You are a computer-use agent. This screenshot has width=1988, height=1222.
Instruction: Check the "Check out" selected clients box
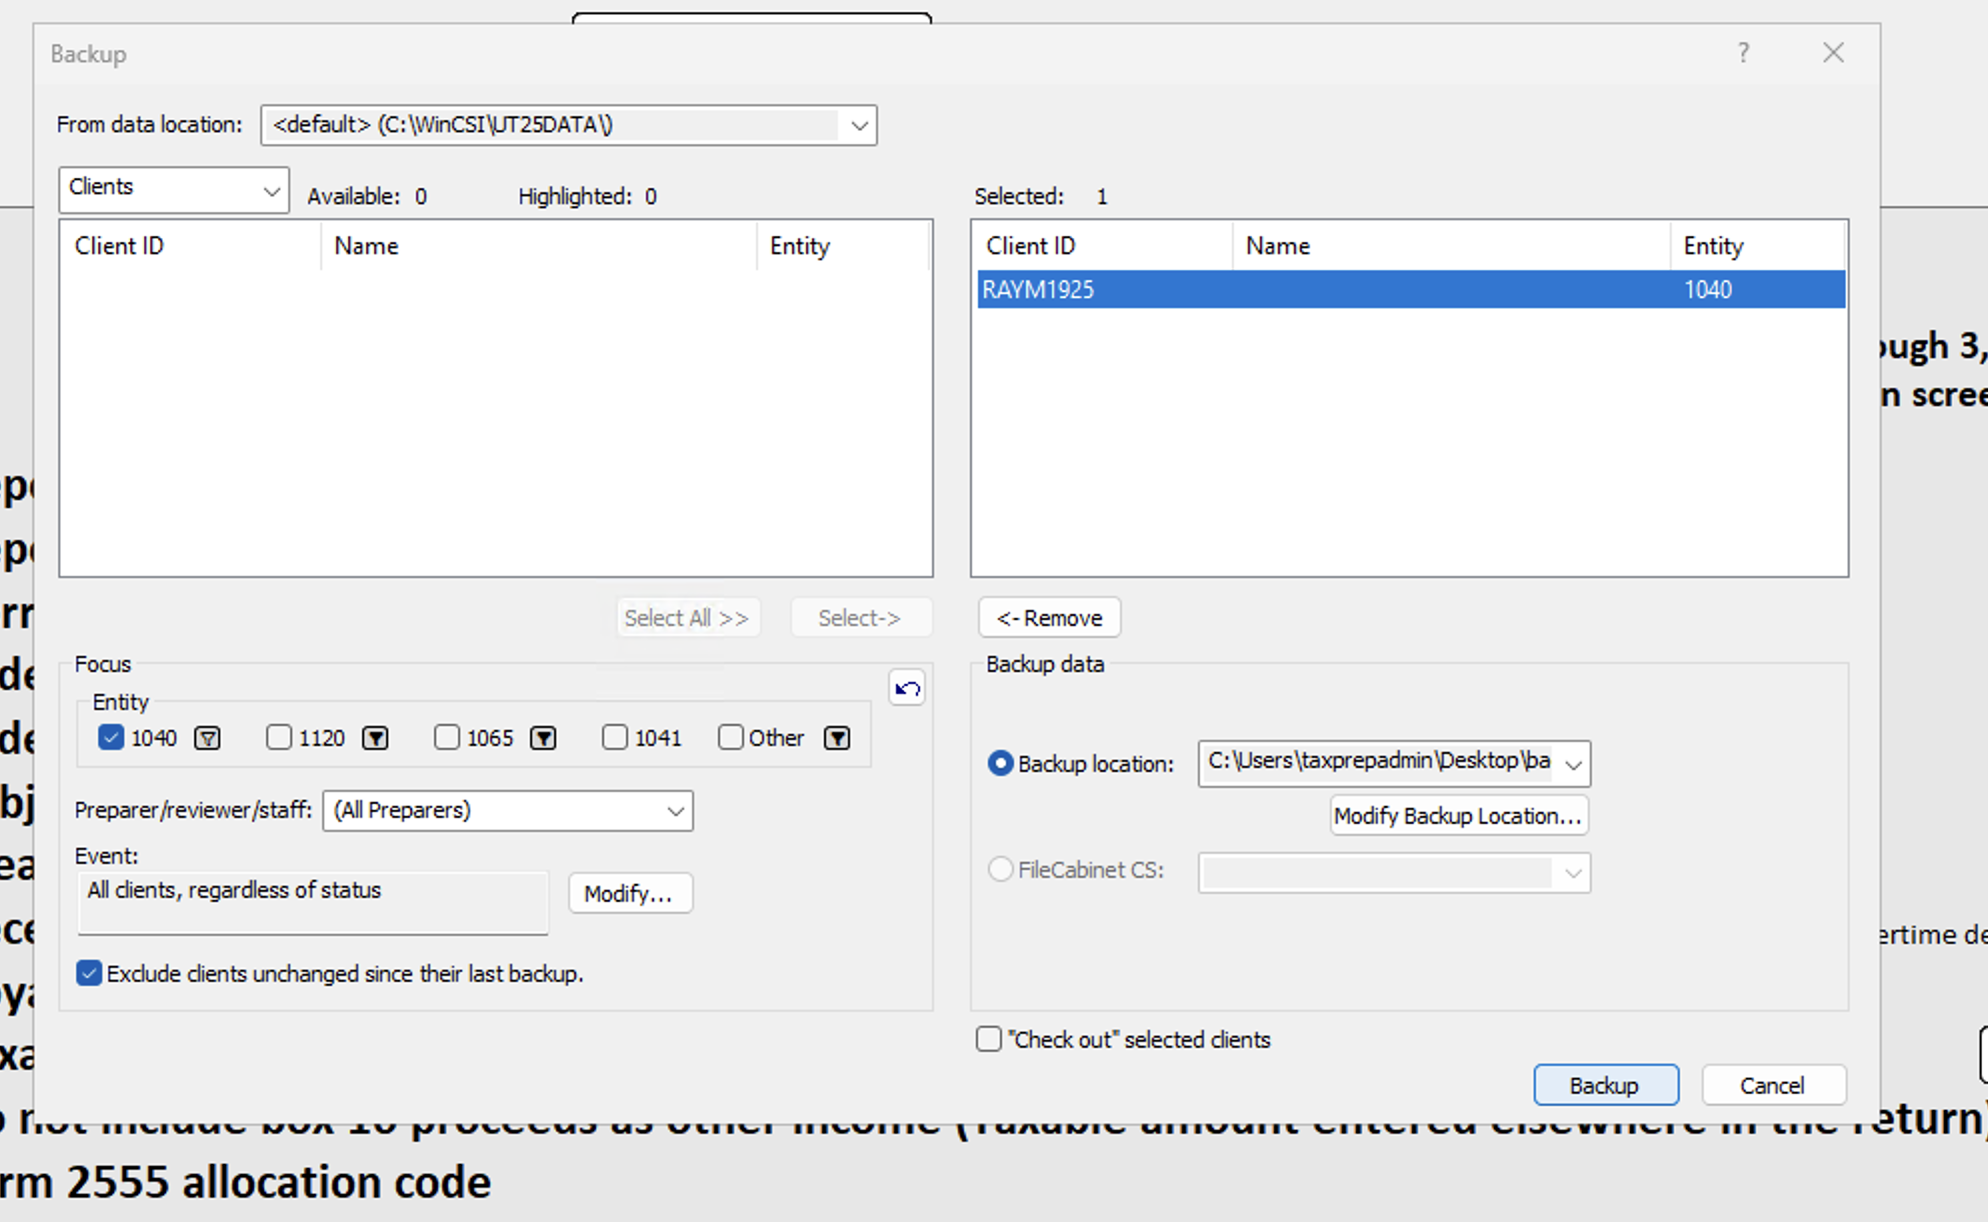point(989,1039)
